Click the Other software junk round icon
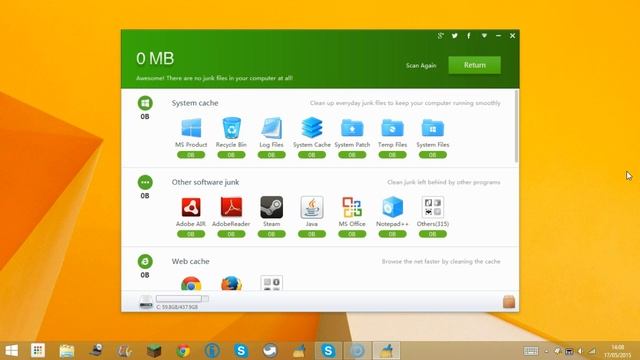 click(x=145, y=182)
